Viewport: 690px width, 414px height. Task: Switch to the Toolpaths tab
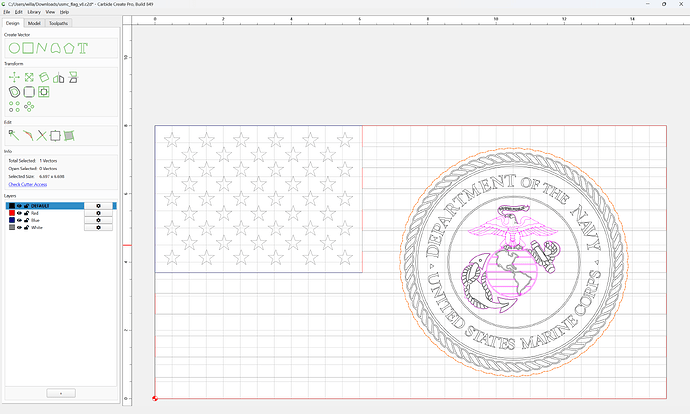[59, 23]
